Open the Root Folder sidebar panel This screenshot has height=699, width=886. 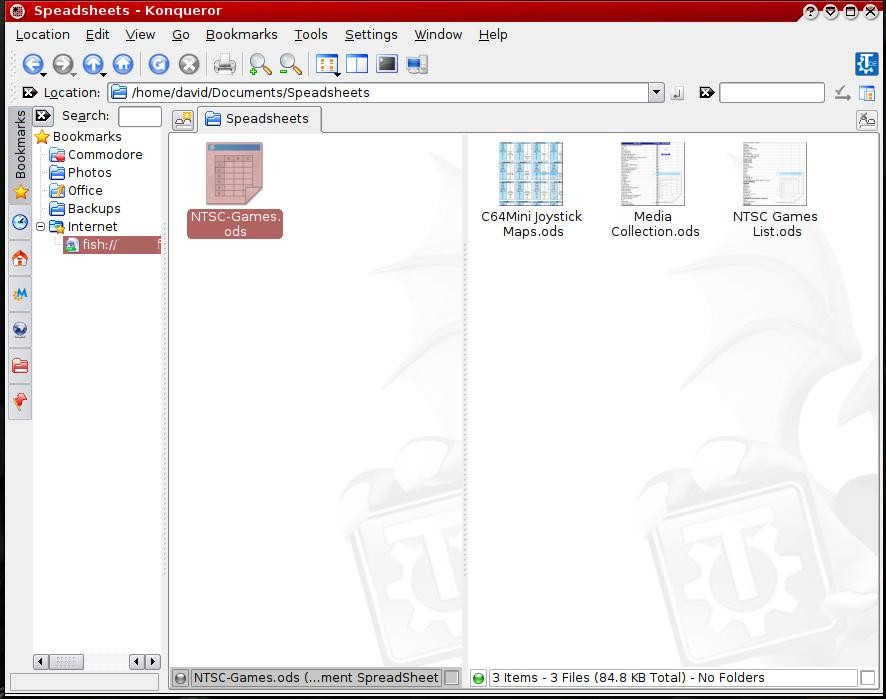click(x=20, y=366)
